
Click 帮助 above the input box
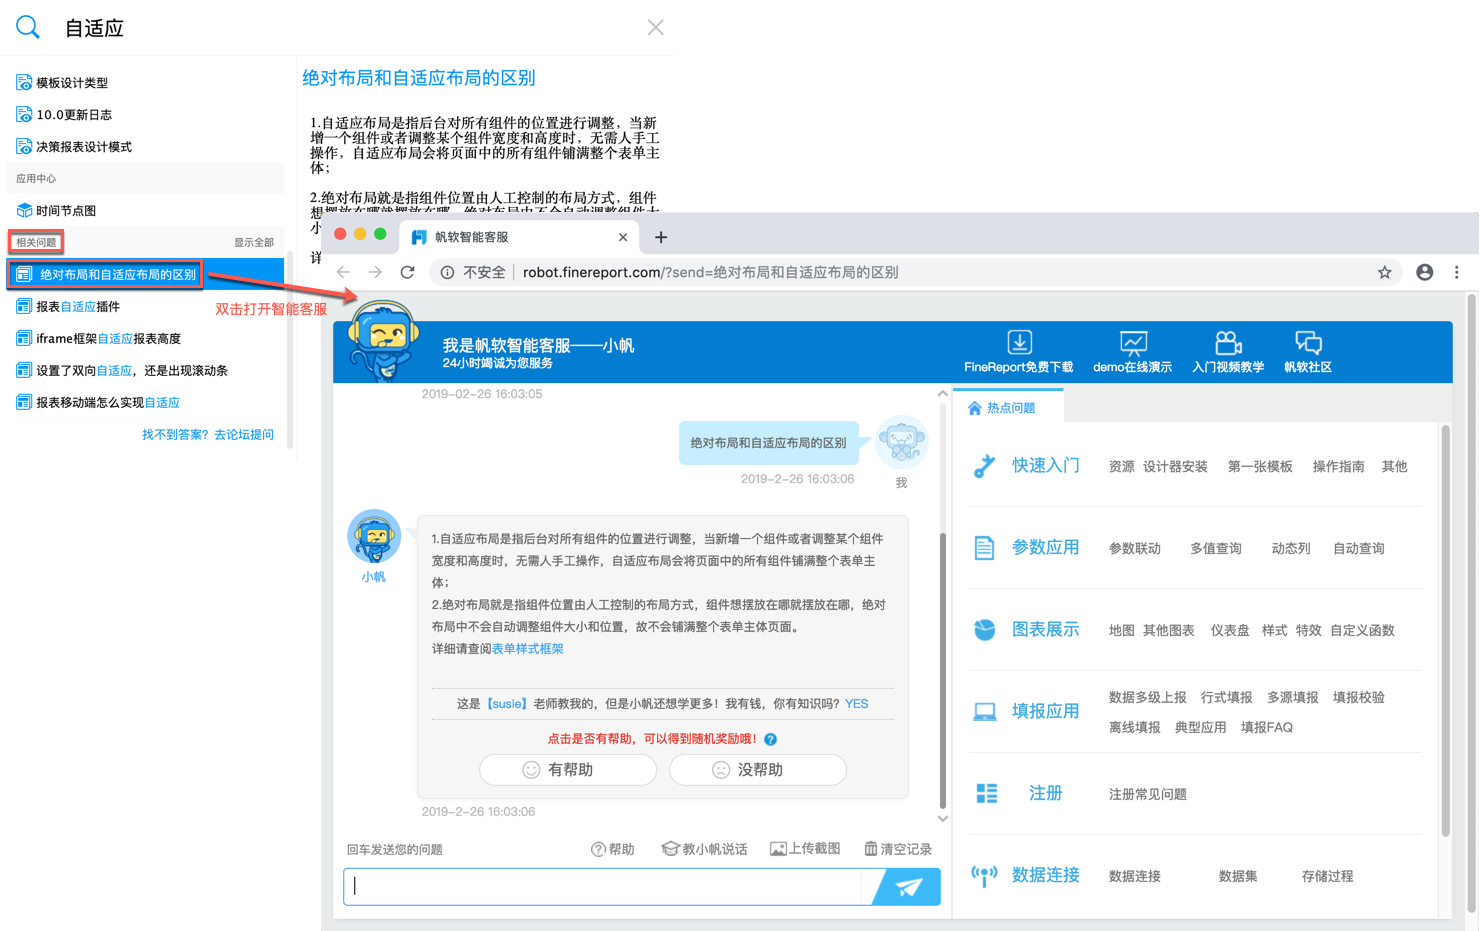[612, 849]
